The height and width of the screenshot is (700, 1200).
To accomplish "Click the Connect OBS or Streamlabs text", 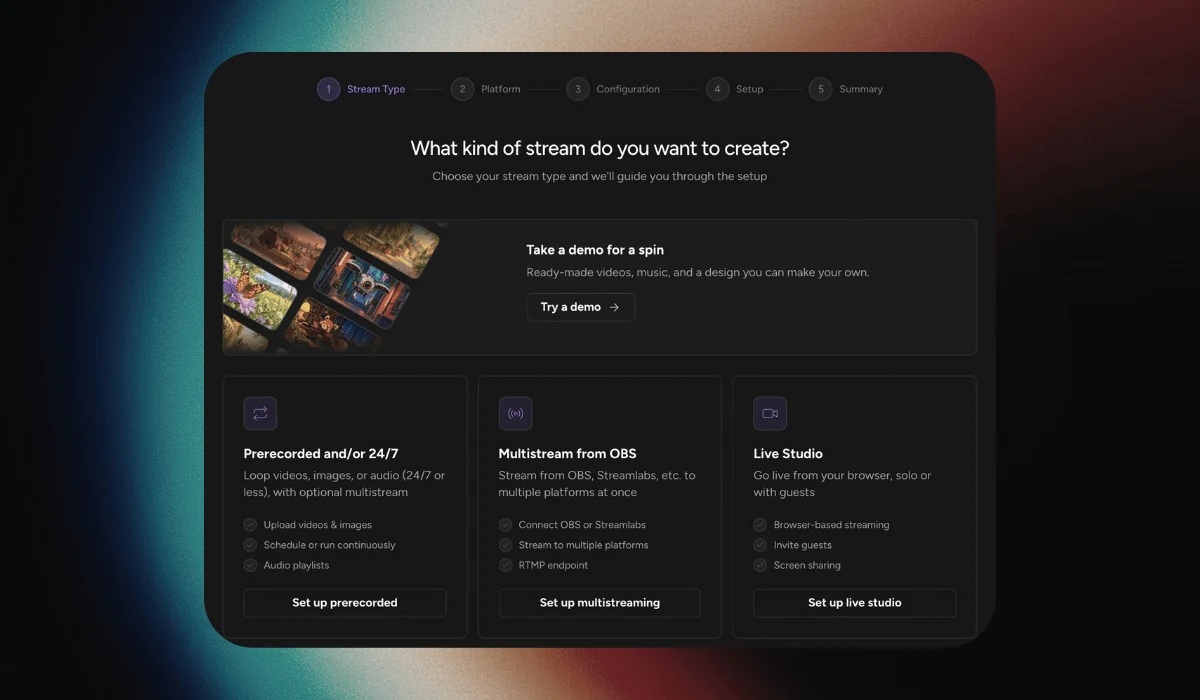I will pos(582,525).
